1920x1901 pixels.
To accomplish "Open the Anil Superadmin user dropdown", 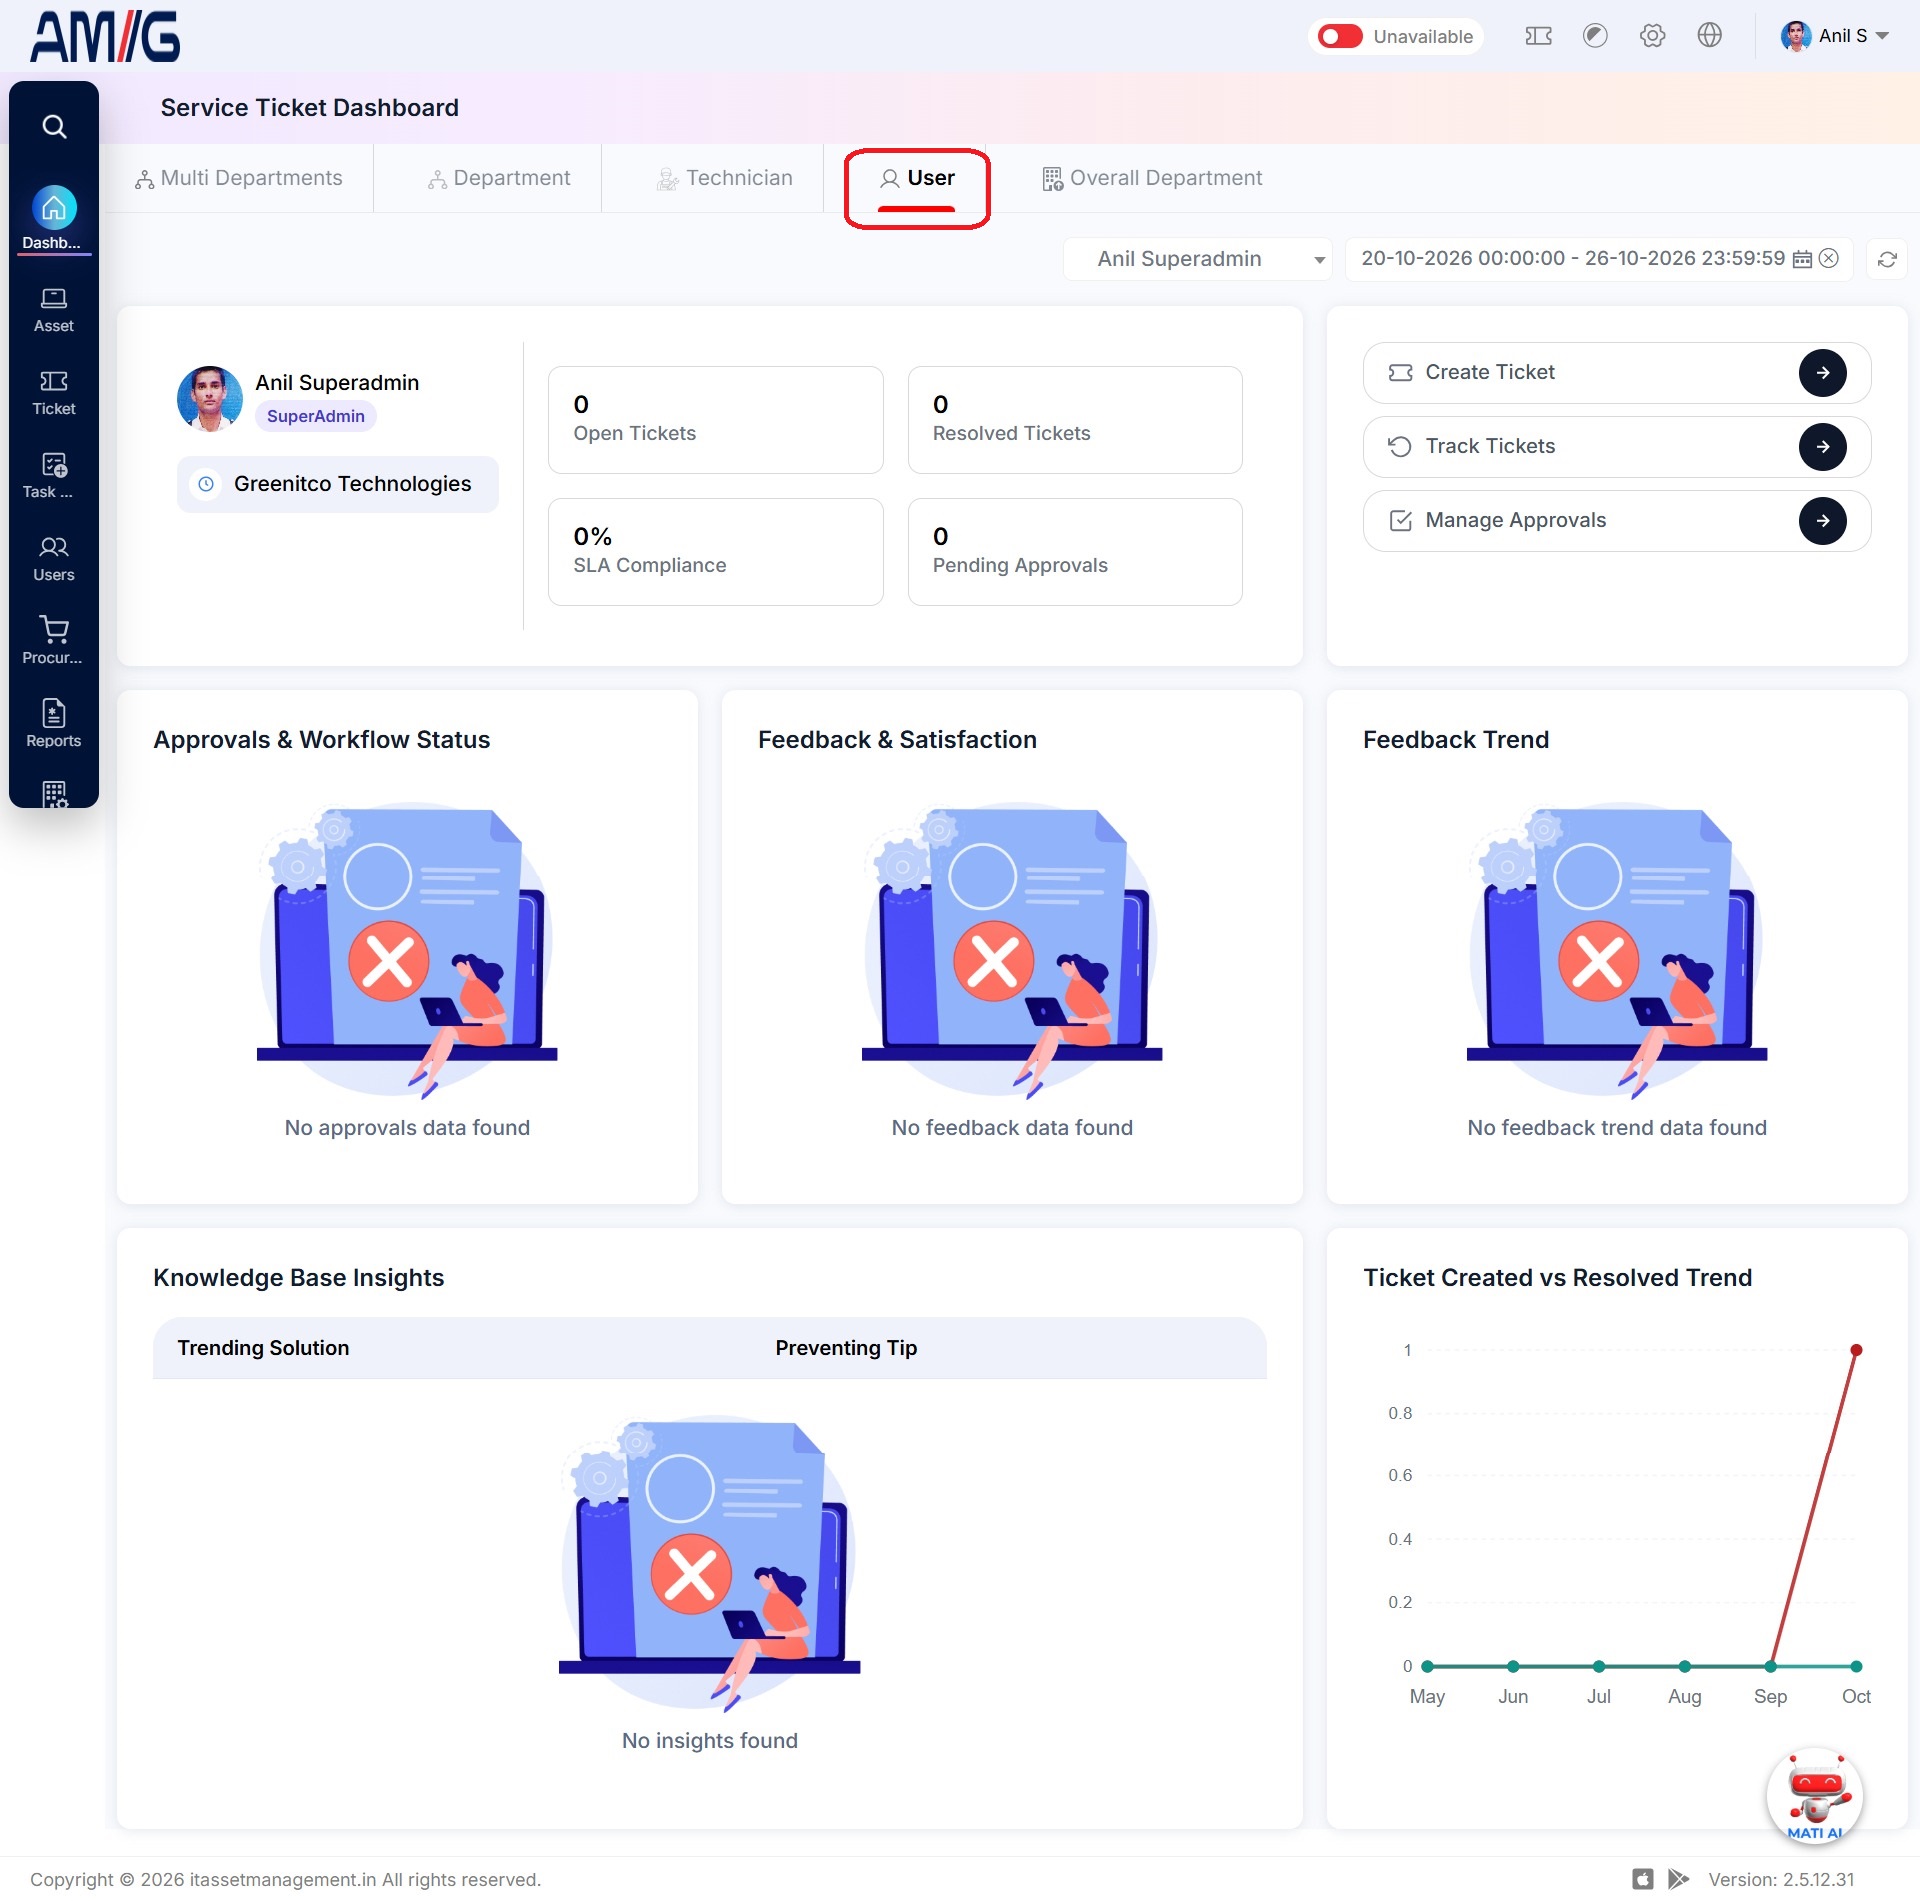I will tap(1197, 259).
